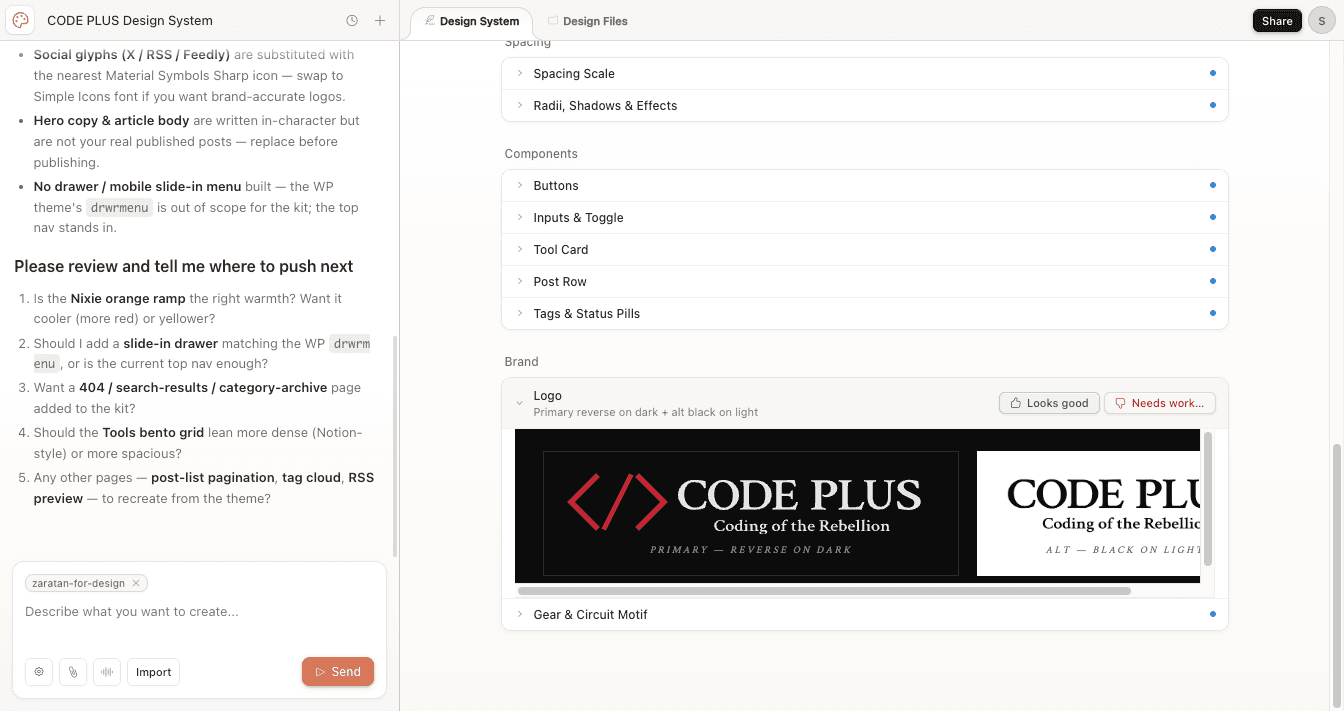The width and height of the screenshot is (1344, 711).
Task: Click the blue status dot on Buttons row
Action: 1213,185
